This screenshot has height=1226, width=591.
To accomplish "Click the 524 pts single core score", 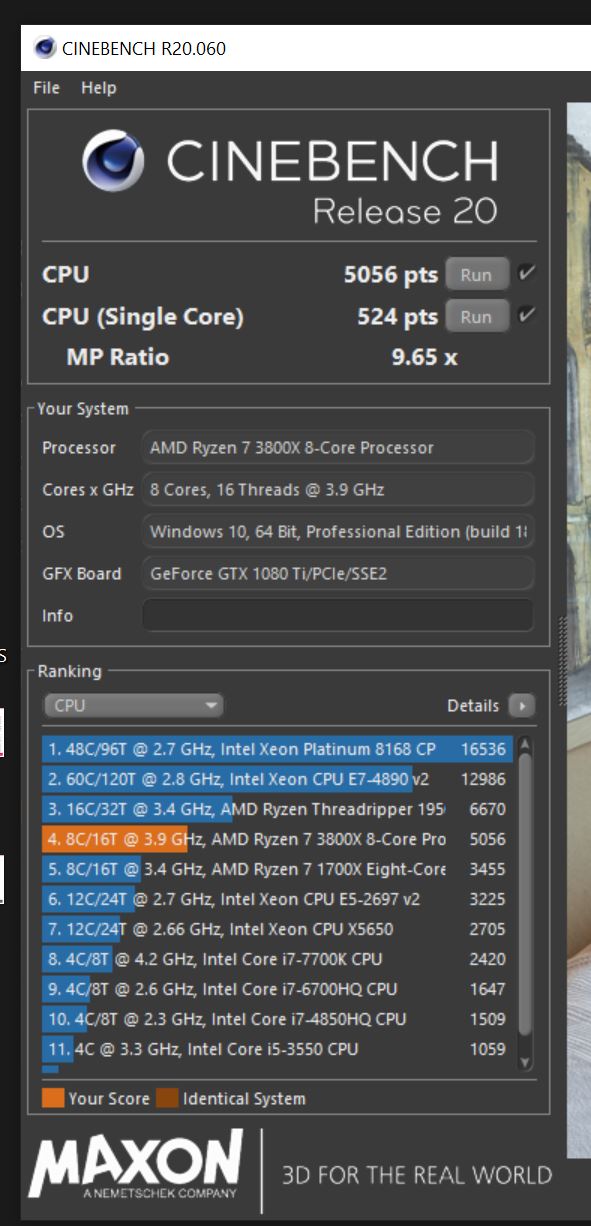I will pyautogui.click(x=398, y=316).
